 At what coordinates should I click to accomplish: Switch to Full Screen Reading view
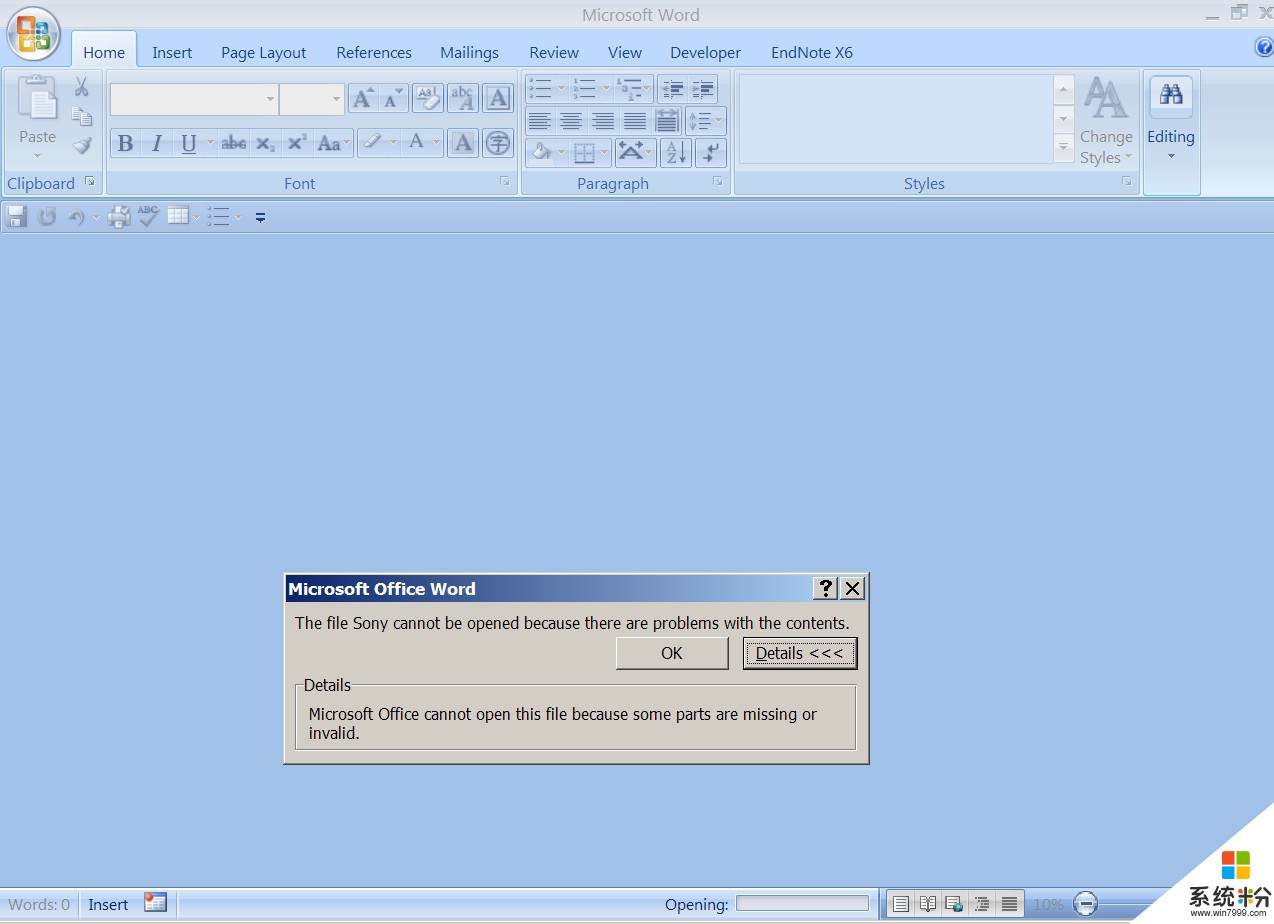[928, 904]
